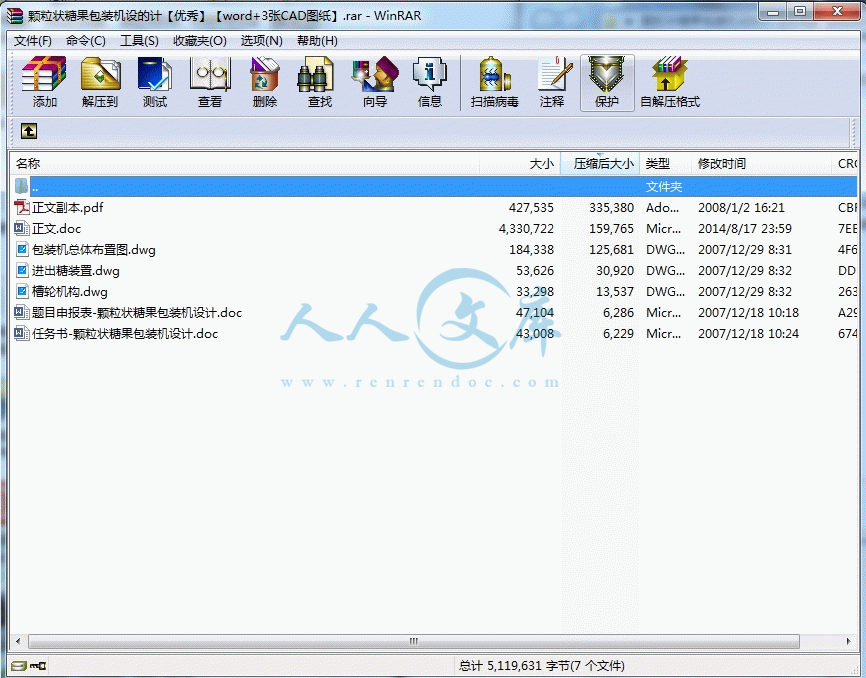Select file name 槽轮机构.dwg

(x=70, y=292)
